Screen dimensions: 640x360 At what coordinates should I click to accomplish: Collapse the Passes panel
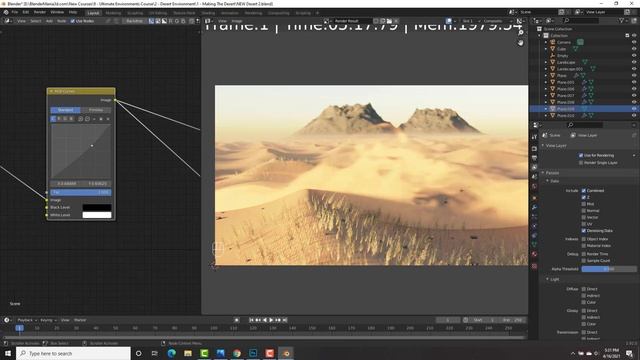click(x=543, y=173)
